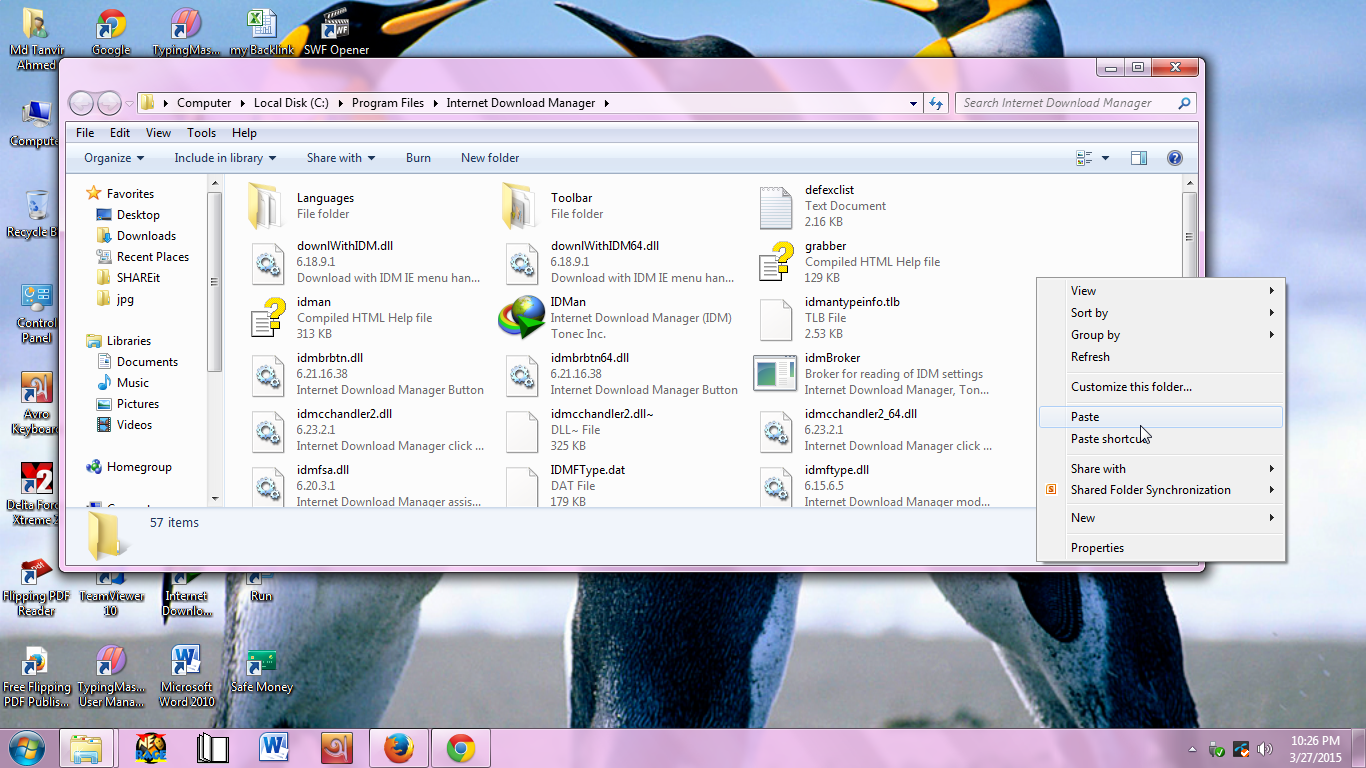Viewport: 1366px width, 768px height.
Task: Click the refresh button beside the address bar
Action: tap(936, 103)
